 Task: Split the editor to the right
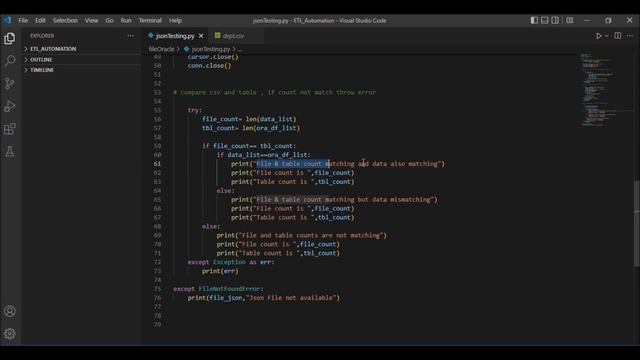tap(618, 36)
